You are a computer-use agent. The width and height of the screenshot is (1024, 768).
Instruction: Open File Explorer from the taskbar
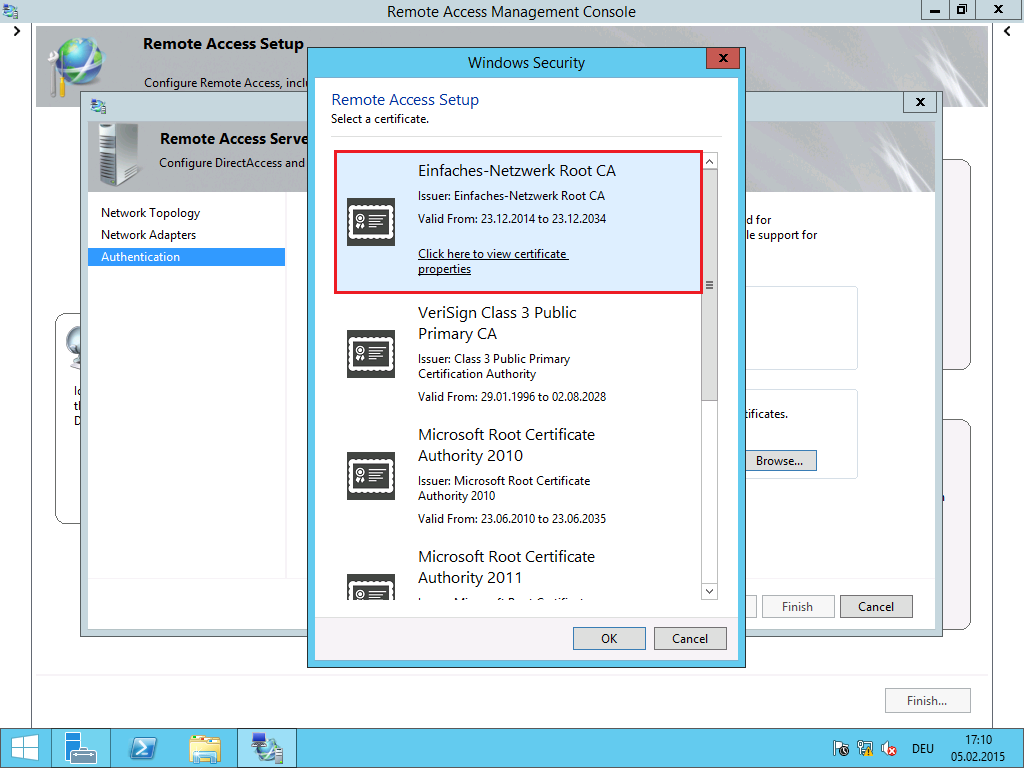(x=205, y=748)
